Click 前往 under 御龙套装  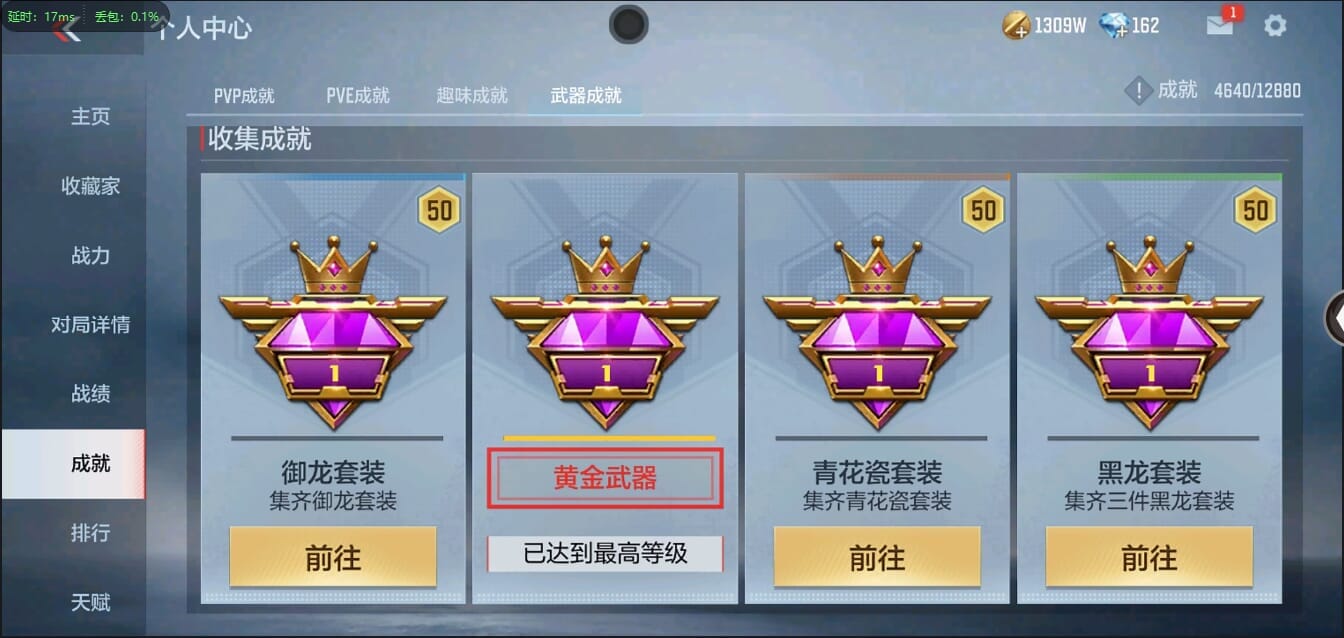tap(333, 557)
